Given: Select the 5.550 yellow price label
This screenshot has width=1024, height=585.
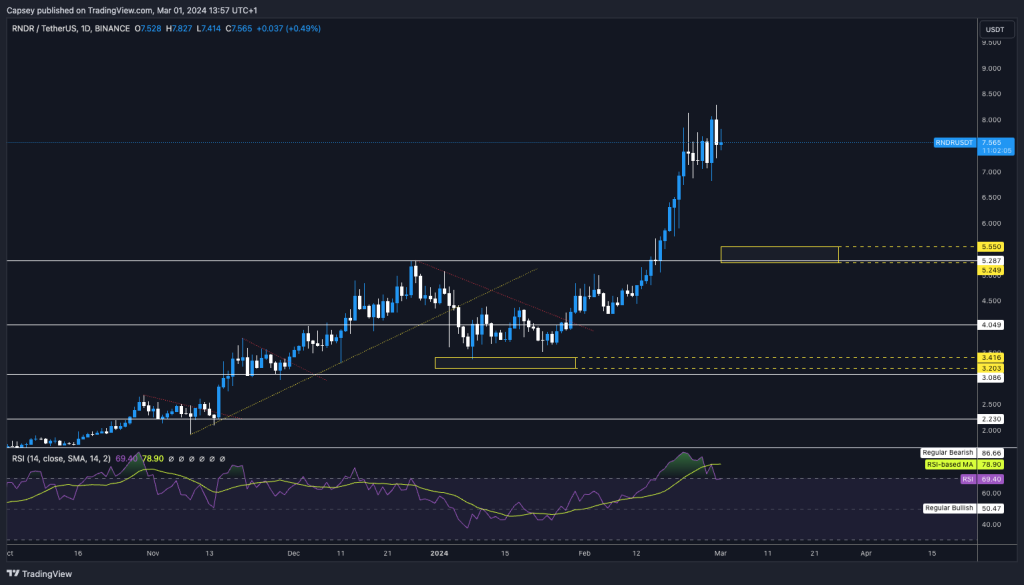Looking at the screenshot, I should (x=991, y=247).
